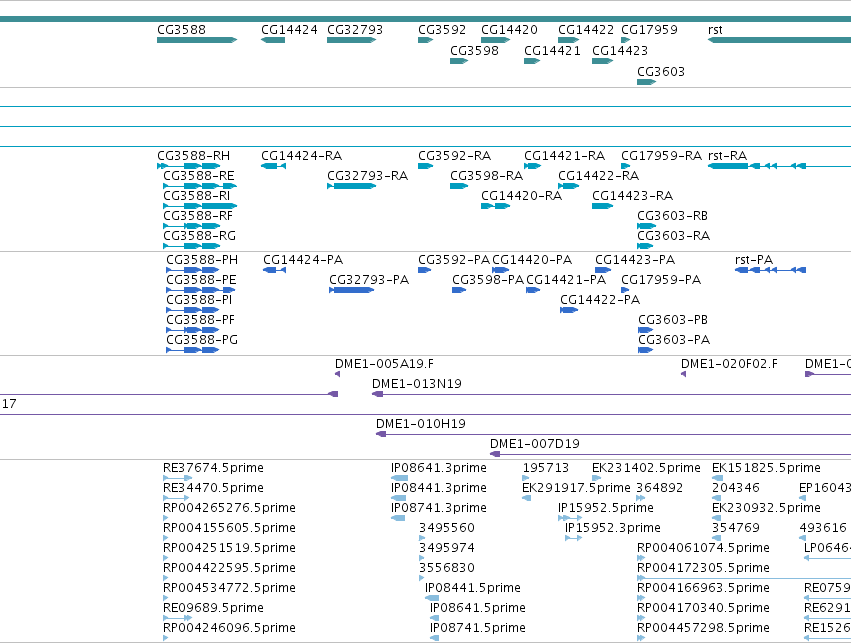Viewport: 851px width, 643px height.
Task: Select transcript CG3603-RA
Action: click(645, 246)
